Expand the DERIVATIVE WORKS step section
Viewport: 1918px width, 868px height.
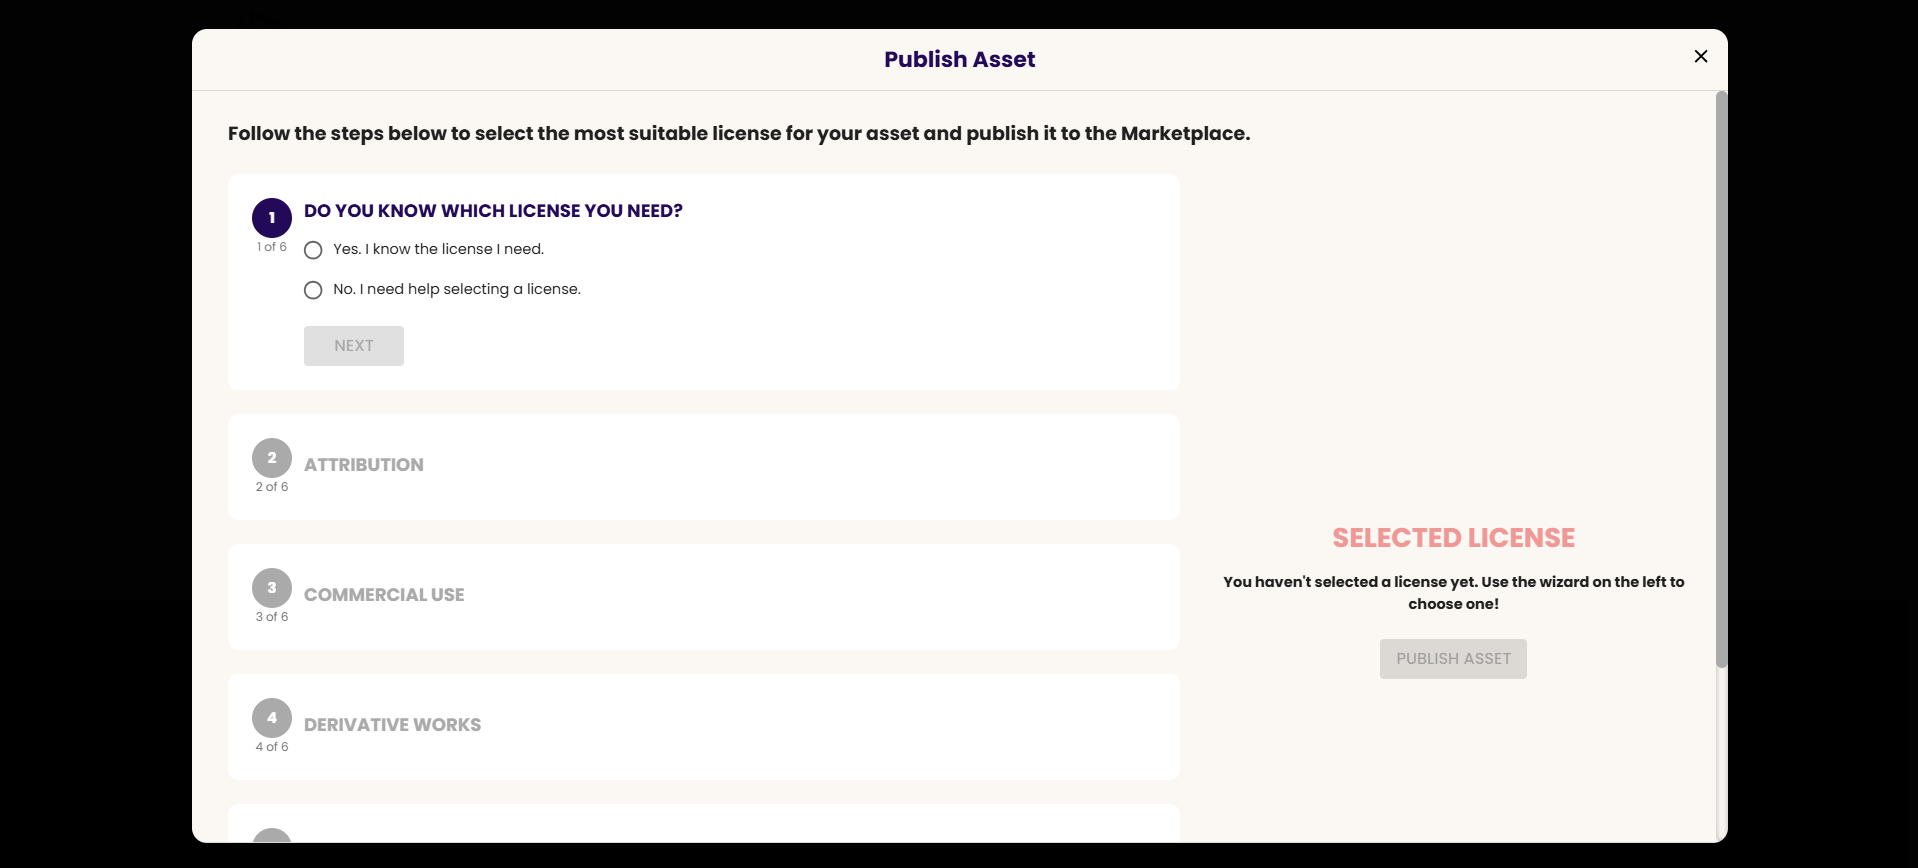click(392, 725)
